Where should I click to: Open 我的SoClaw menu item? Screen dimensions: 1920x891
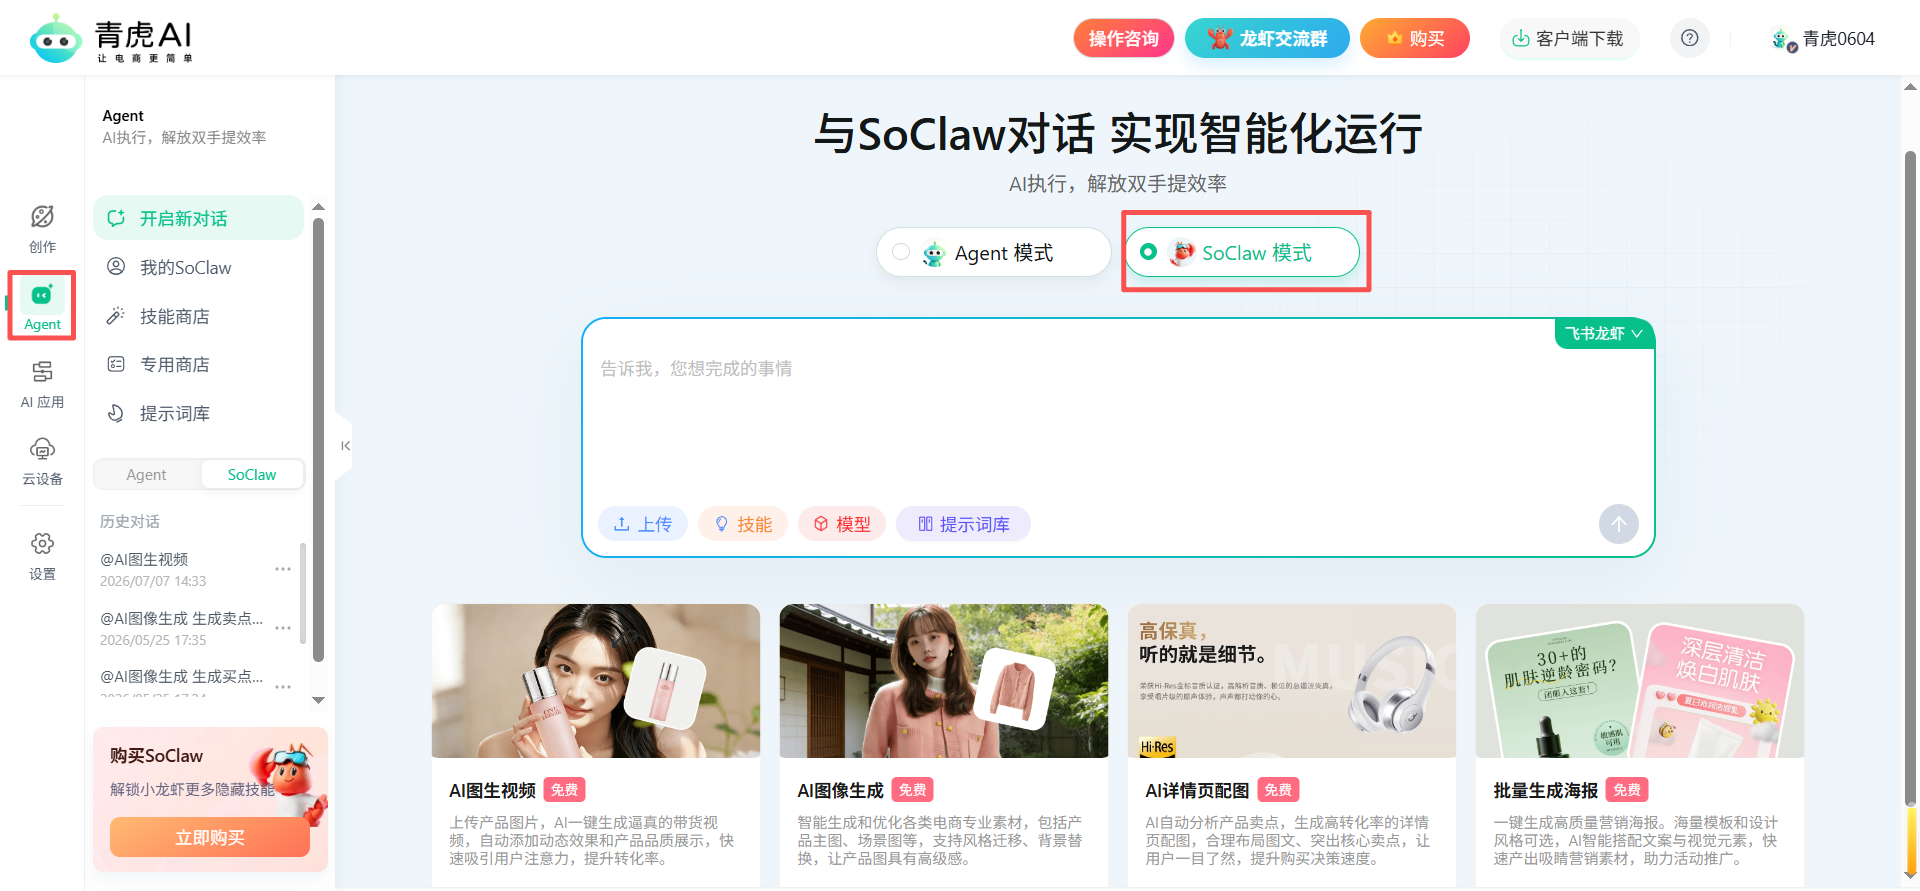(198, 267)
